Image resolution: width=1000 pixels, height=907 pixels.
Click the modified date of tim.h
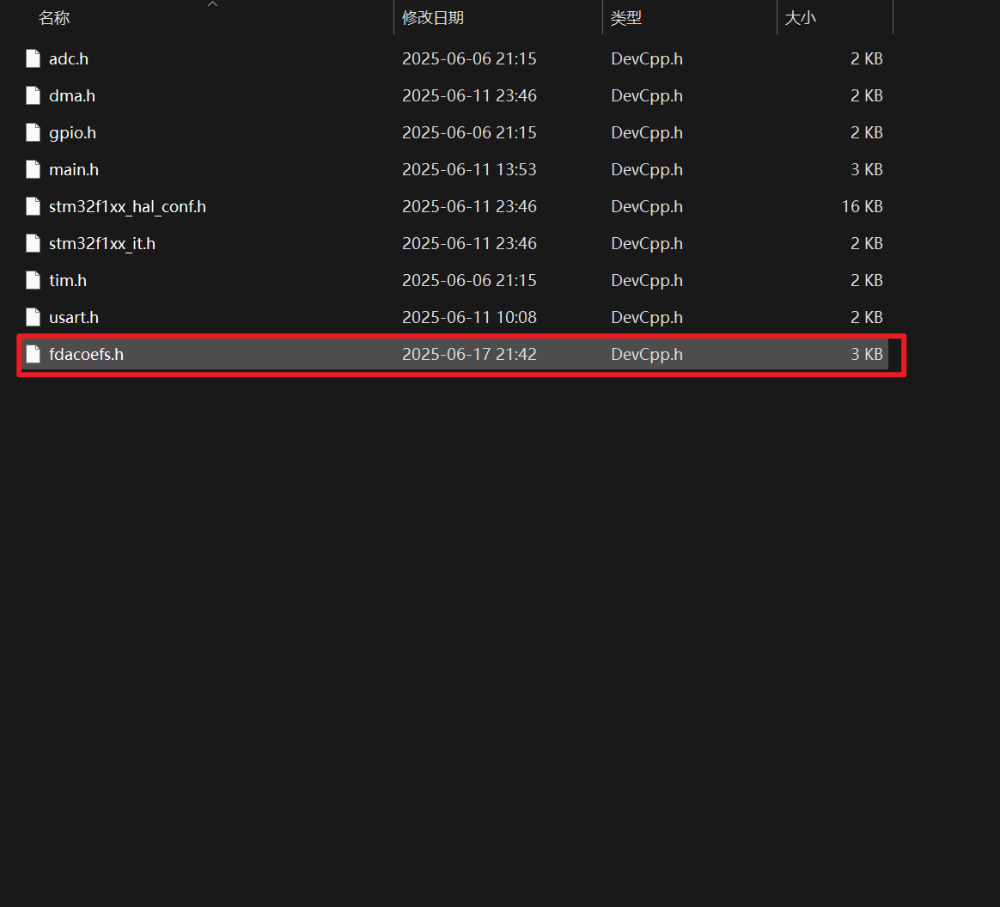[469, 281]
